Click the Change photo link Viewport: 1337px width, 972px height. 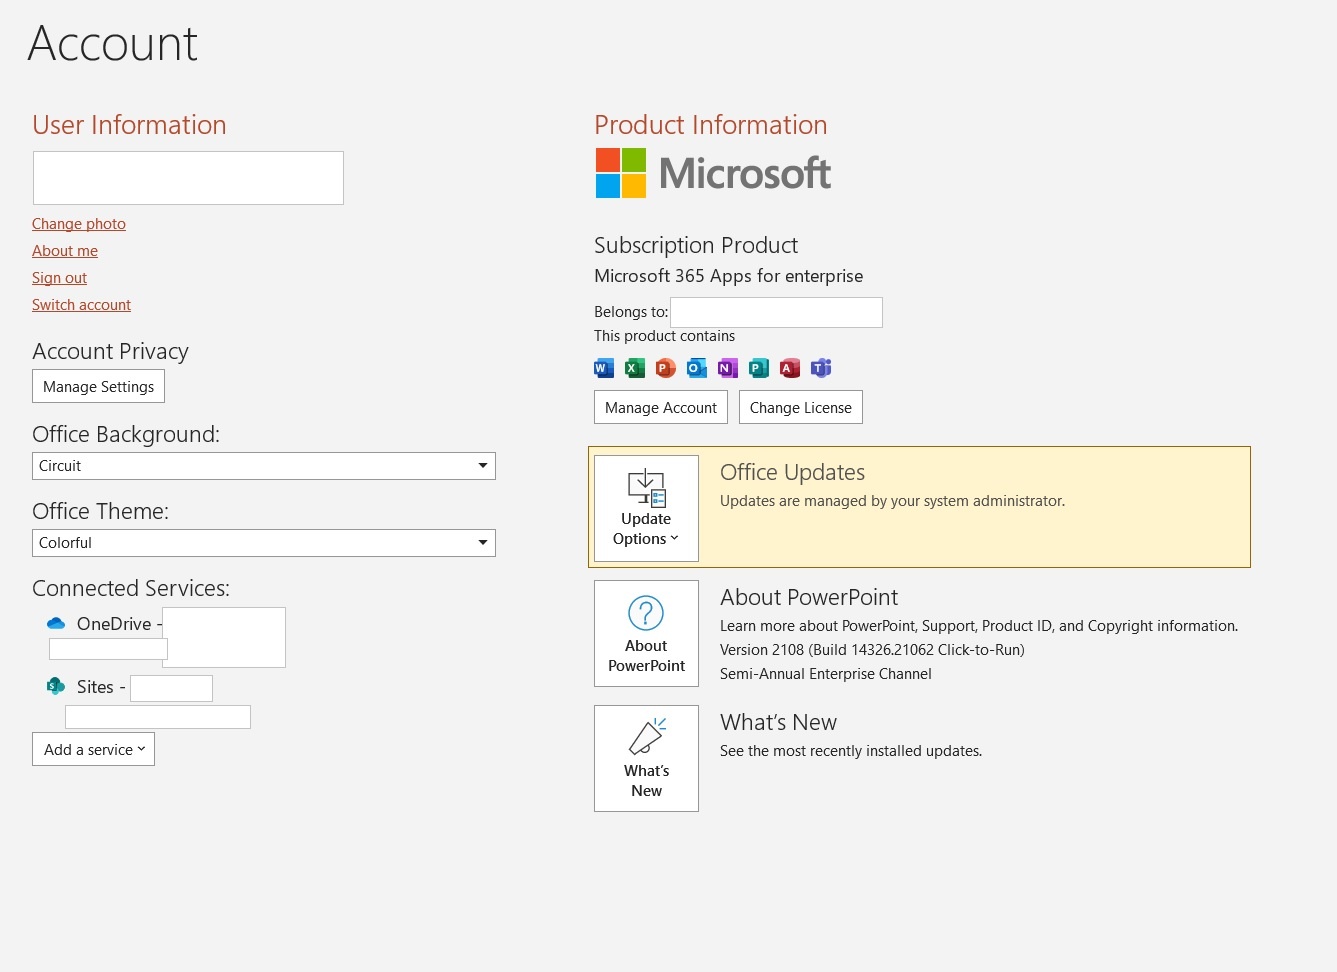coord(79,224)
